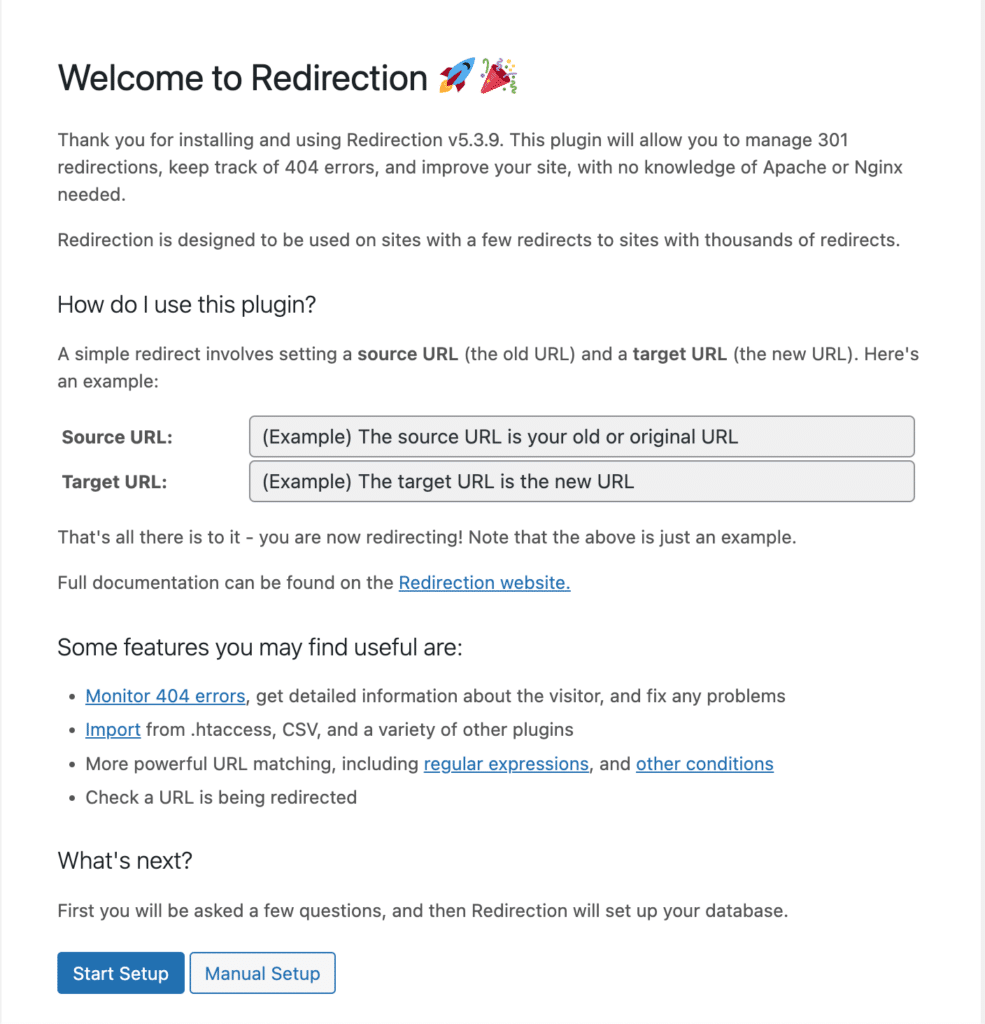Click the Source URL: label

click(117, 437)
